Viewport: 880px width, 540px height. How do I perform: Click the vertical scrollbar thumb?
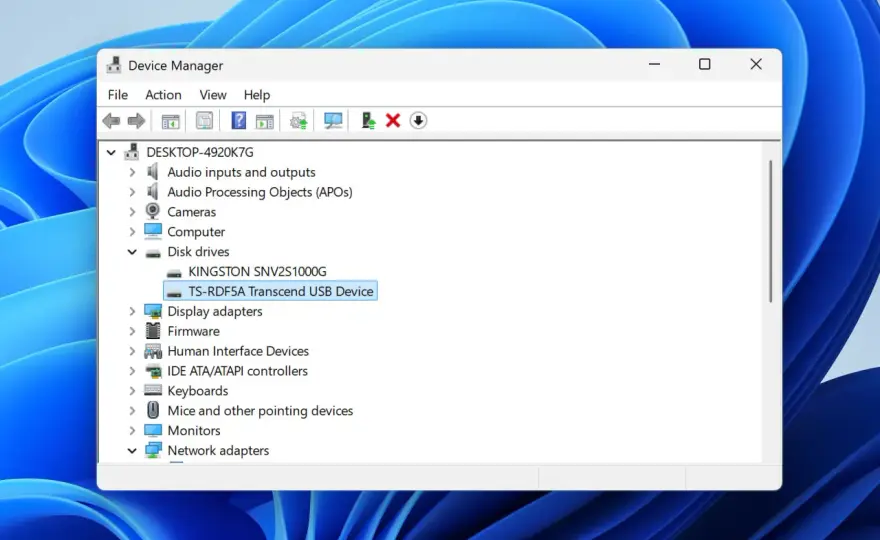point(771,231)
